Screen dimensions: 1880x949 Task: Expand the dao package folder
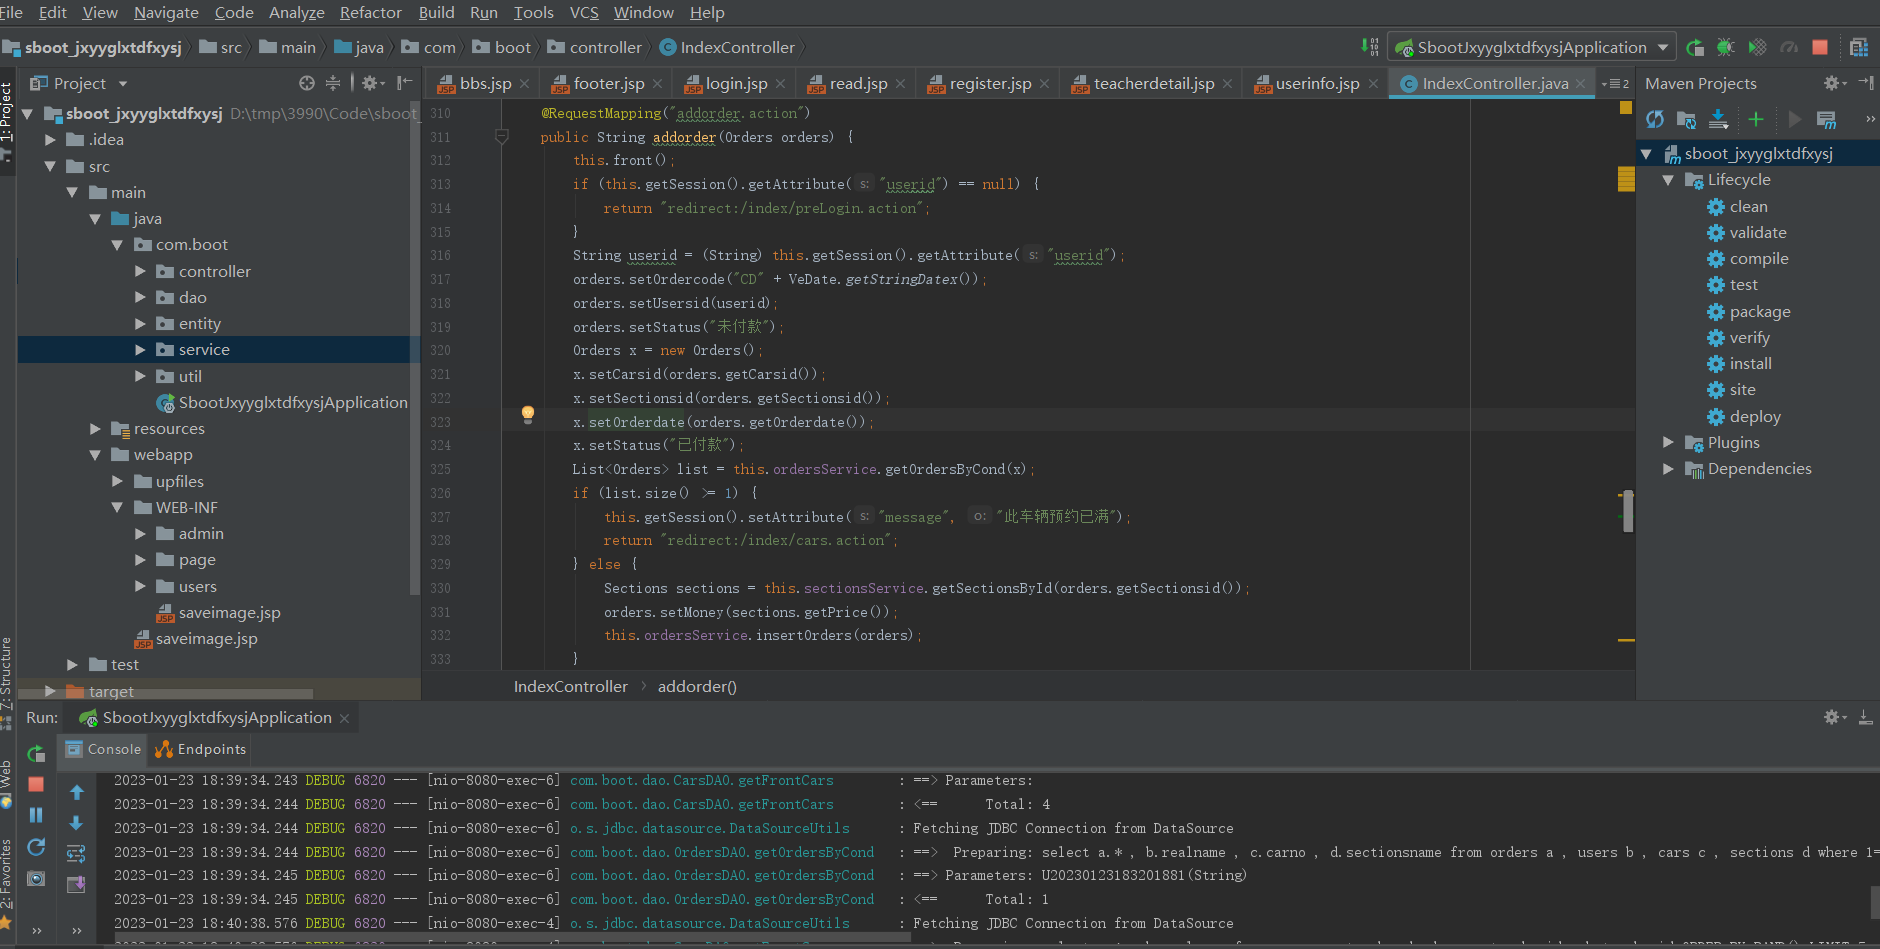pyautogui.click(x=140, y=297)
